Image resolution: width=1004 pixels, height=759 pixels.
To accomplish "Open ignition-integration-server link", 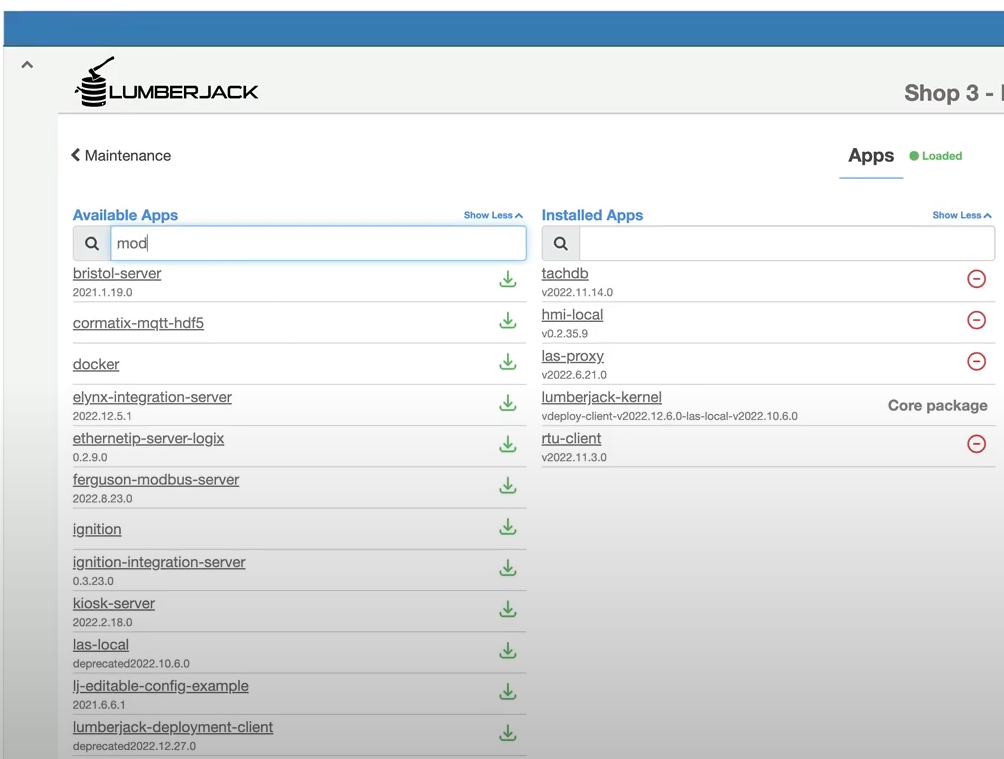I will pos(159,562).
